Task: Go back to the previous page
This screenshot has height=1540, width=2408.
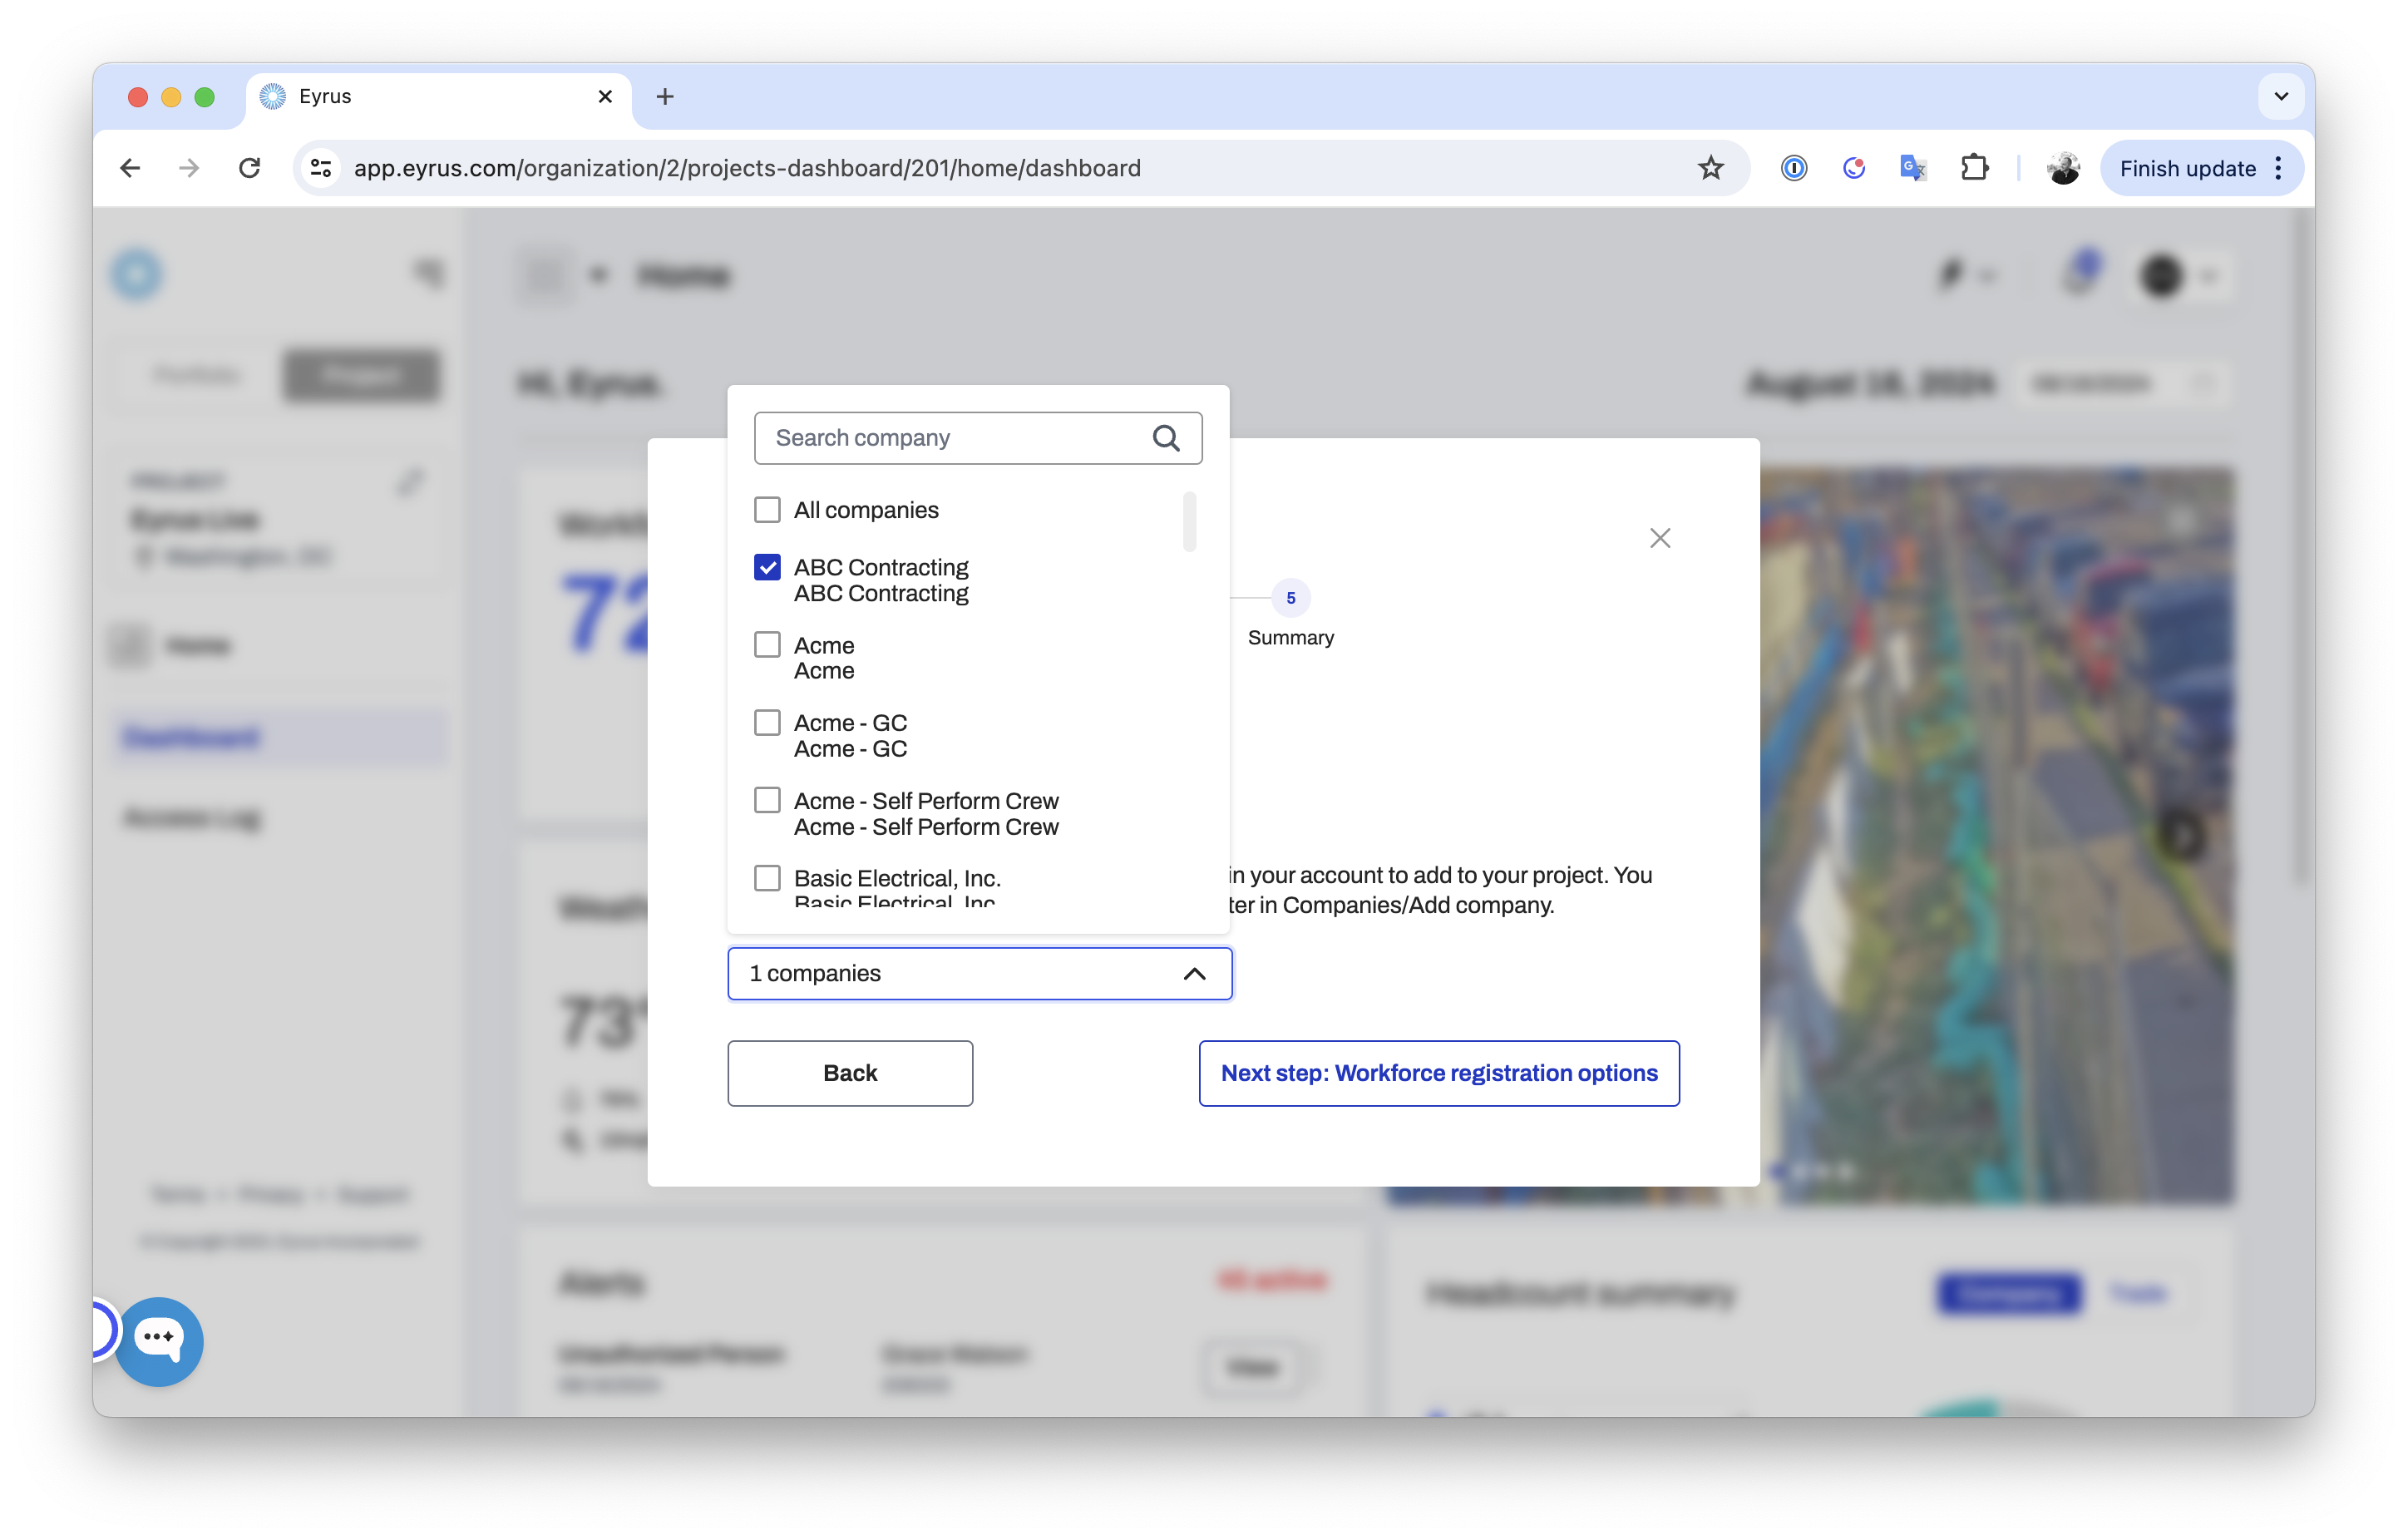Action: coord(130,168)
